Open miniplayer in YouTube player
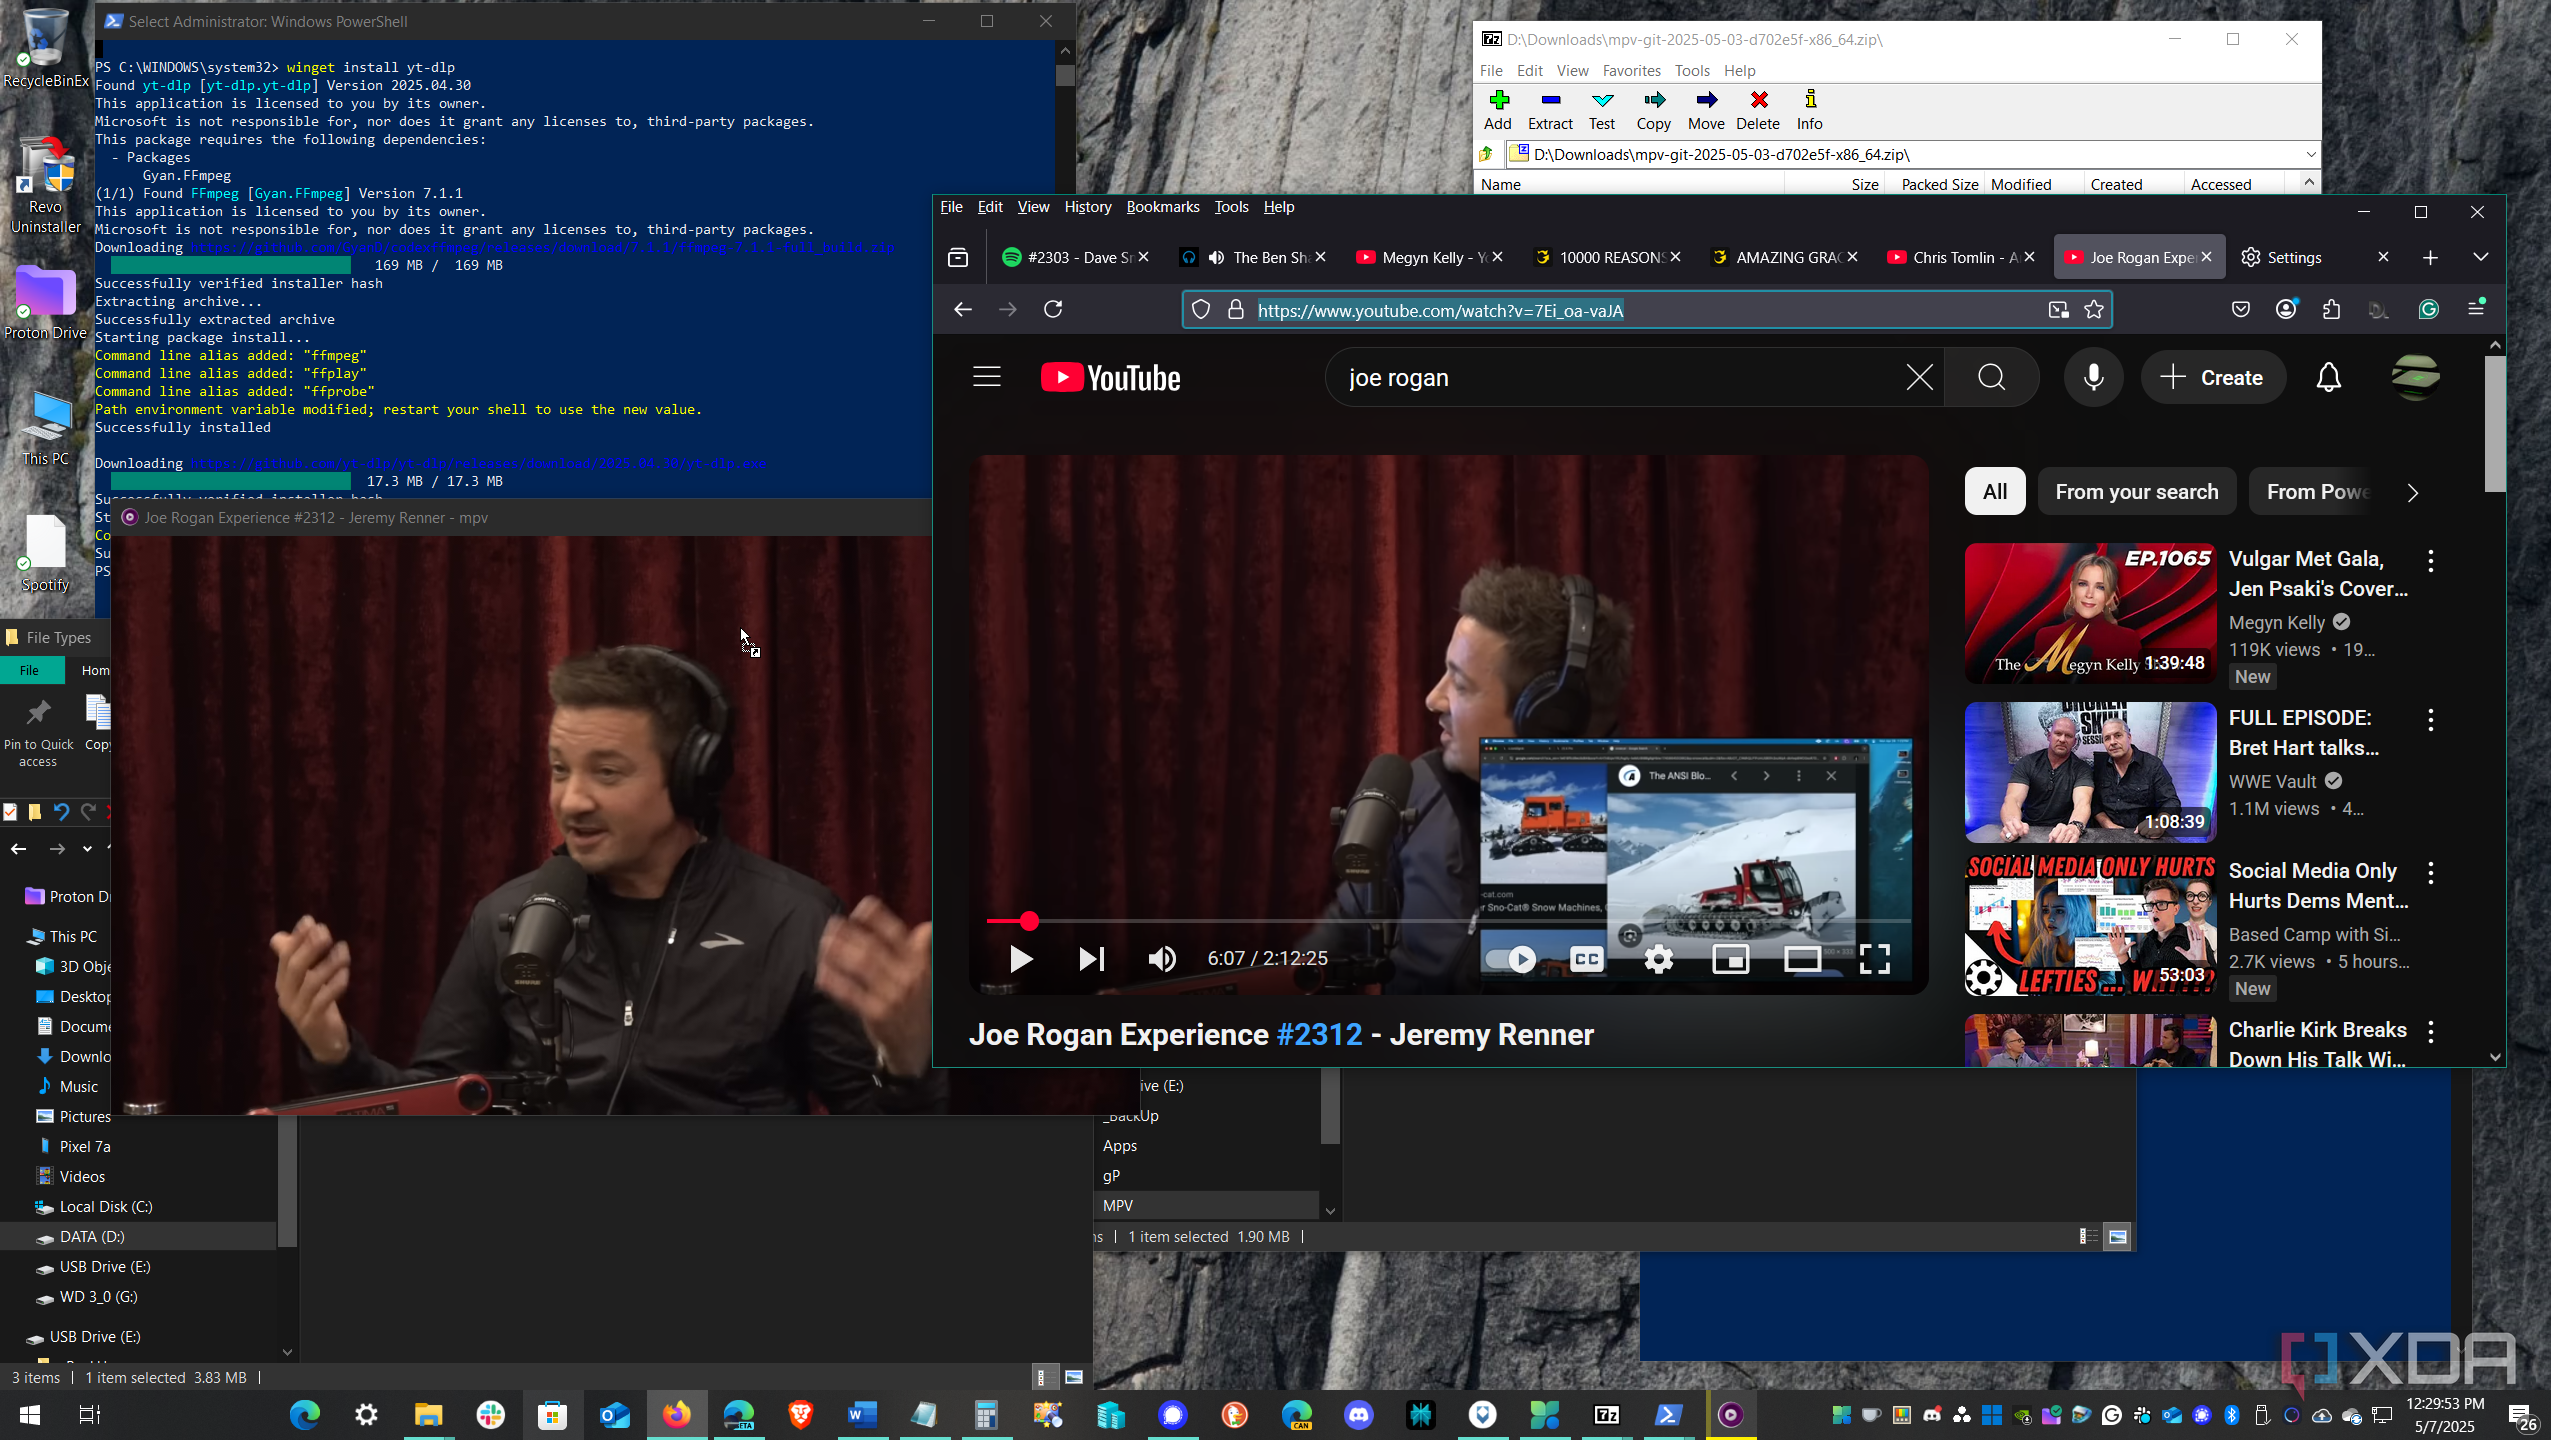Viewport: 2551px width, 1440px height. tap(1731, 959)
